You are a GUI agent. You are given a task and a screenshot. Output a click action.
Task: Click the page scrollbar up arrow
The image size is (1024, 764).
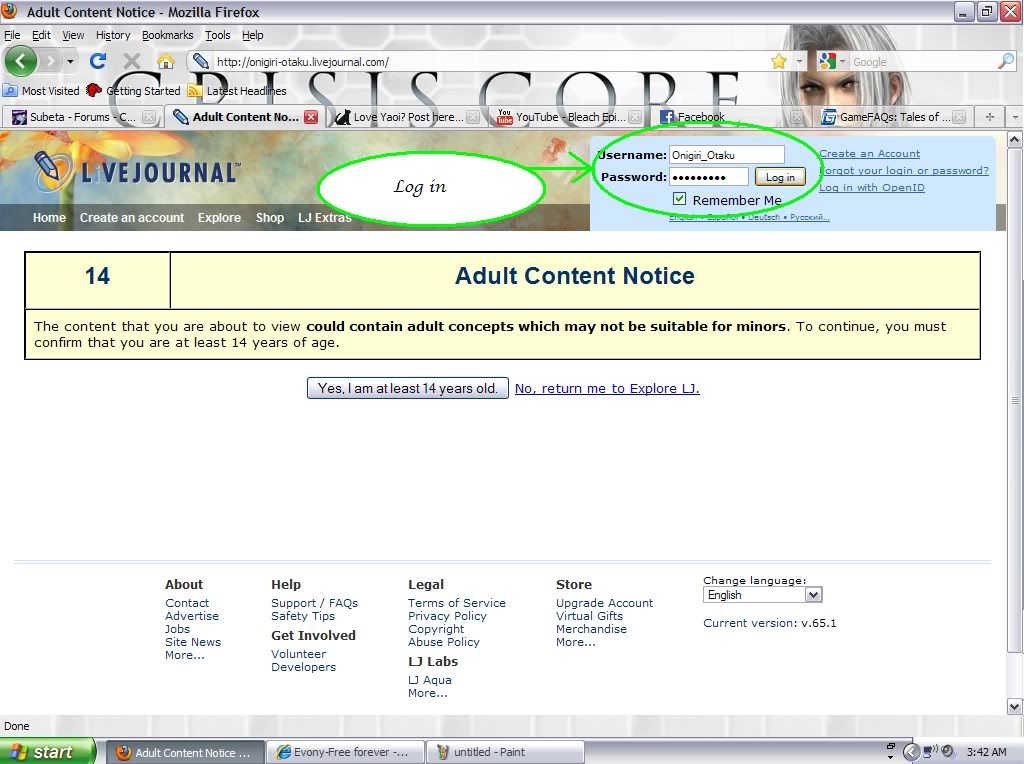click(1014, 138)
